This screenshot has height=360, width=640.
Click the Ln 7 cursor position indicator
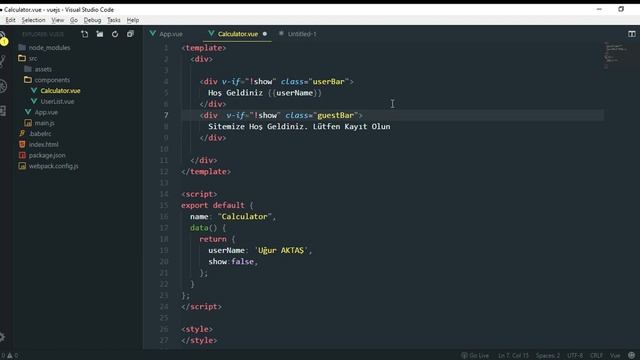click(x=513, y=356)
